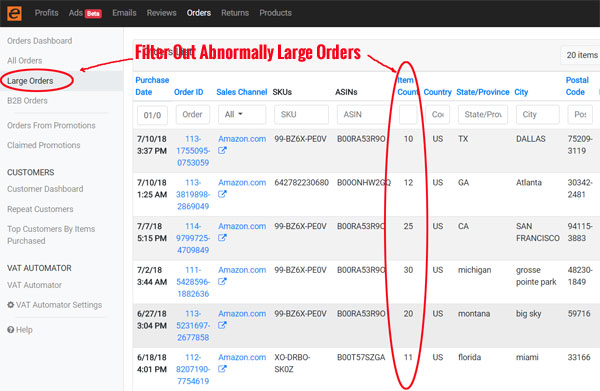Open external link icon for order 114-9799725-4709849
The image size is (600, 391).
click(x=222, y=238)
